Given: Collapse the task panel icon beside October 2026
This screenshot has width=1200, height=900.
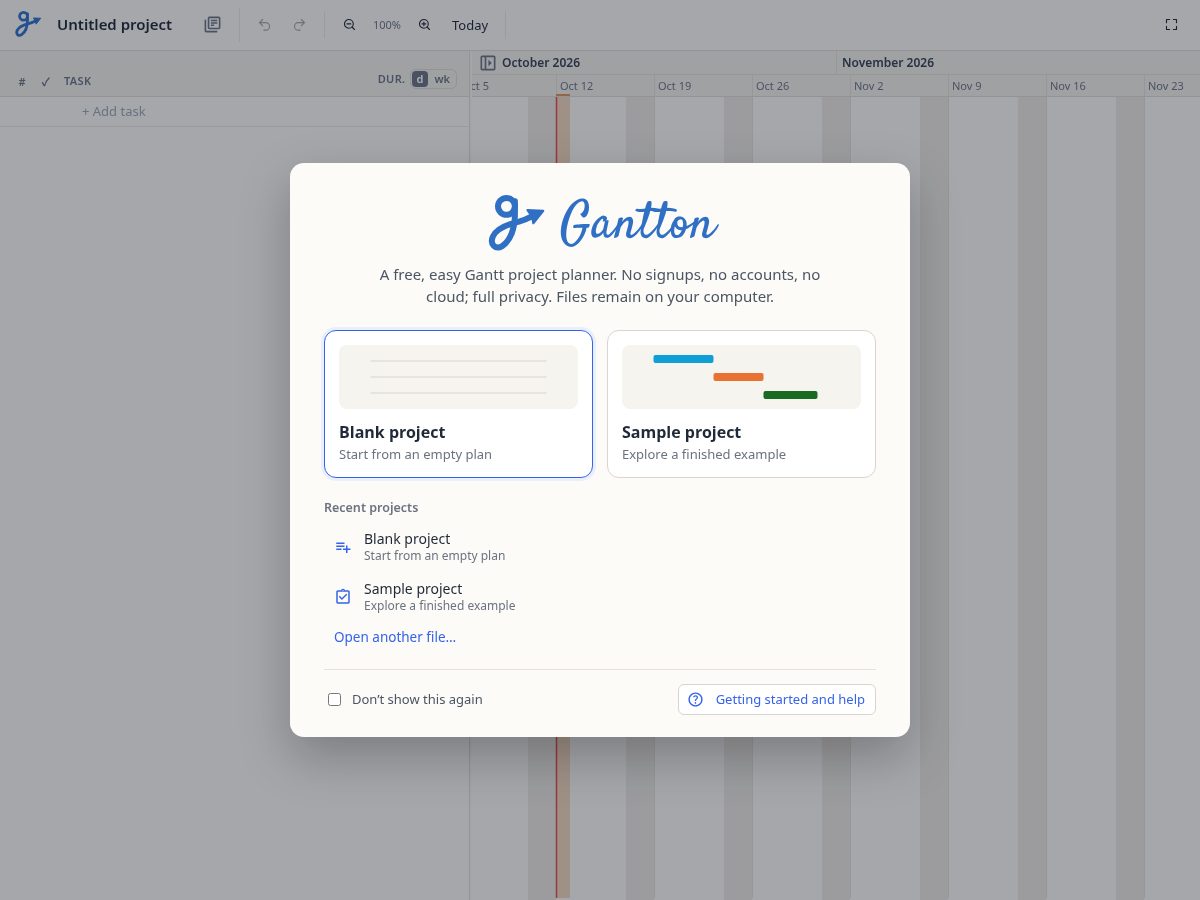Looking at the screenshot, I should point(488,62).
